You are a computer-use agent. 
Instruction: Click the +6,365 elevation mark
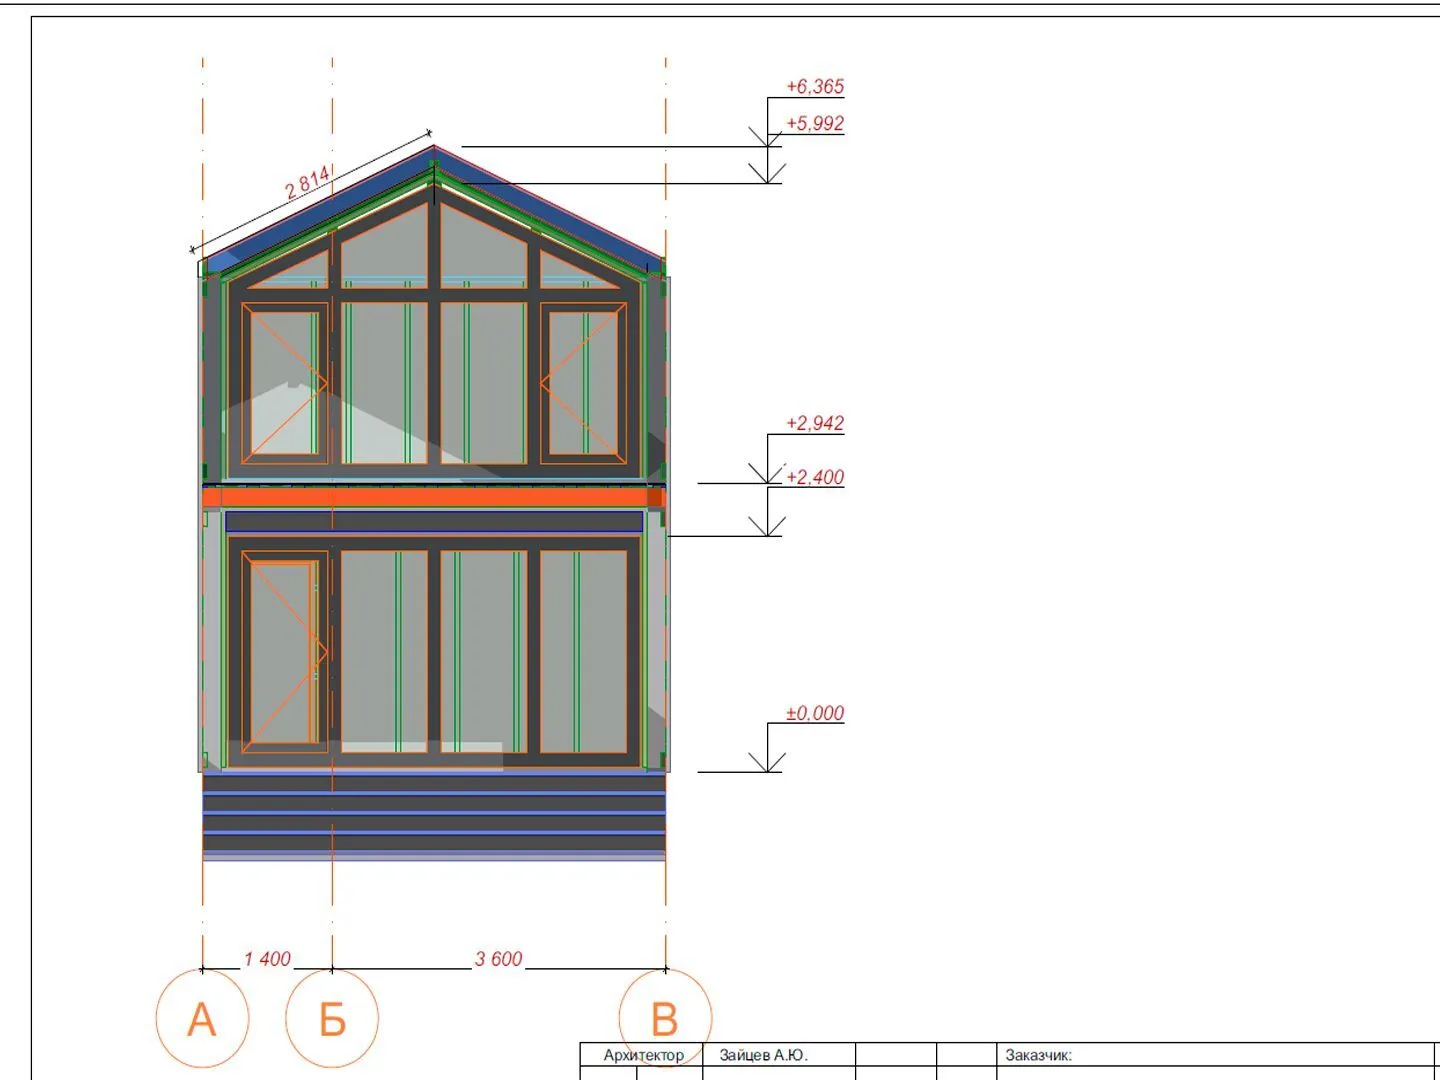[x=814, y=87]
